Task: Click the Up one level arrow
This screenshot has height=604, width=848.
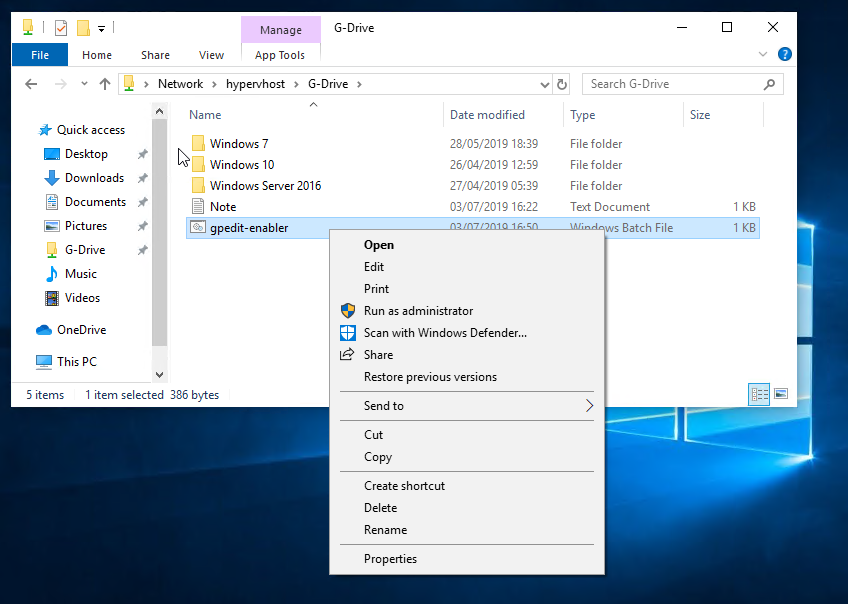Action: pos(105,84)
